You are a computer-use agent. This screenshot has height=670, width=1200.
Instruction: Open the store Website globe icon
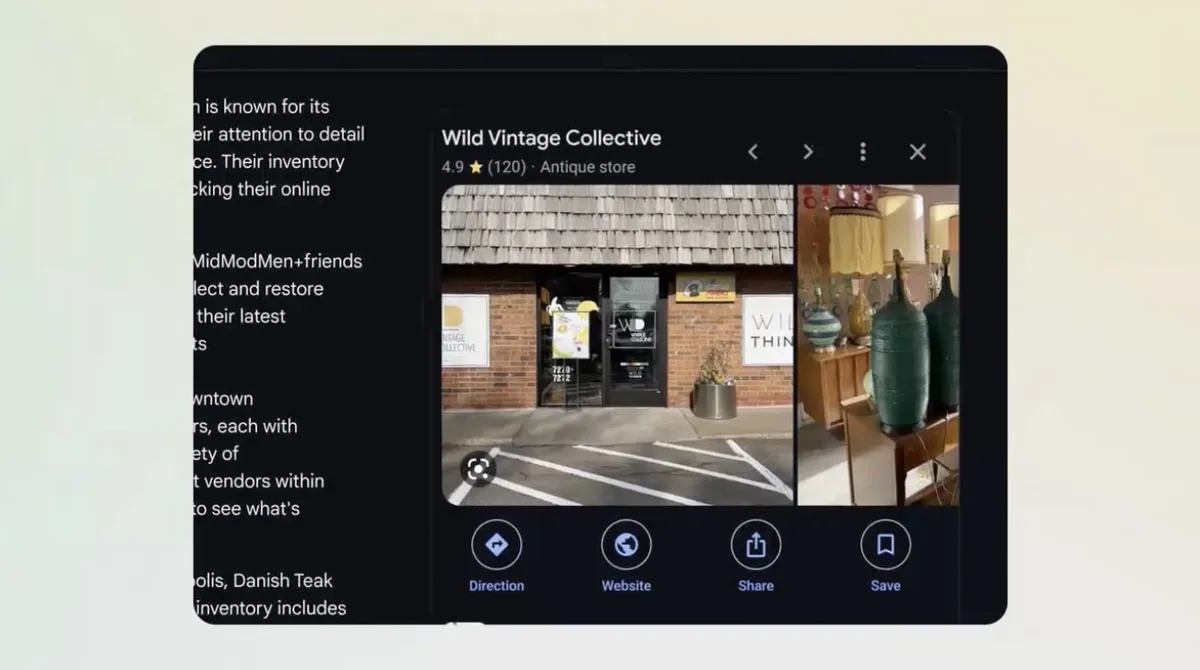(x=626, y=545)
